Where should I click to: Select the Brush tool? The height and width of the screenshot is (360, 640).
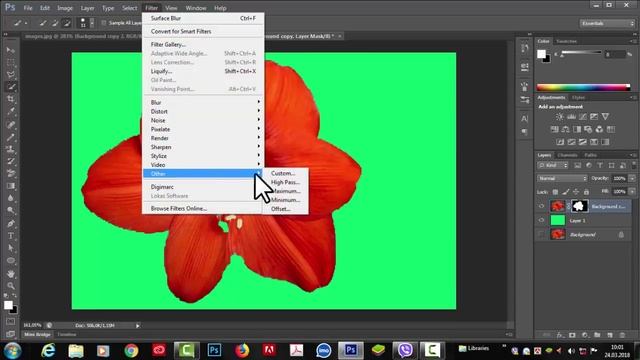tap(11, 137)
